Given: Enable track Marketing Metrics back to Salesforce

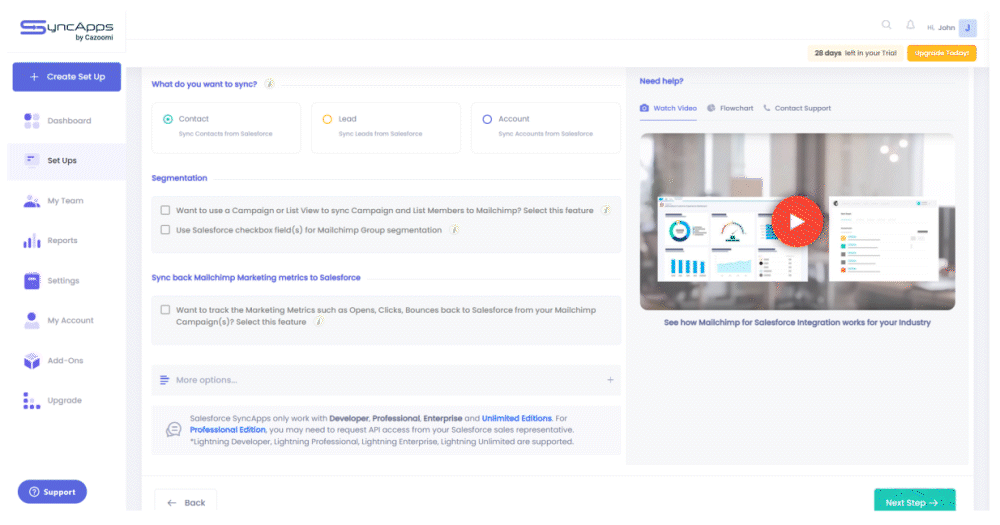Looking at the screenshot, I should pos(165,309).
